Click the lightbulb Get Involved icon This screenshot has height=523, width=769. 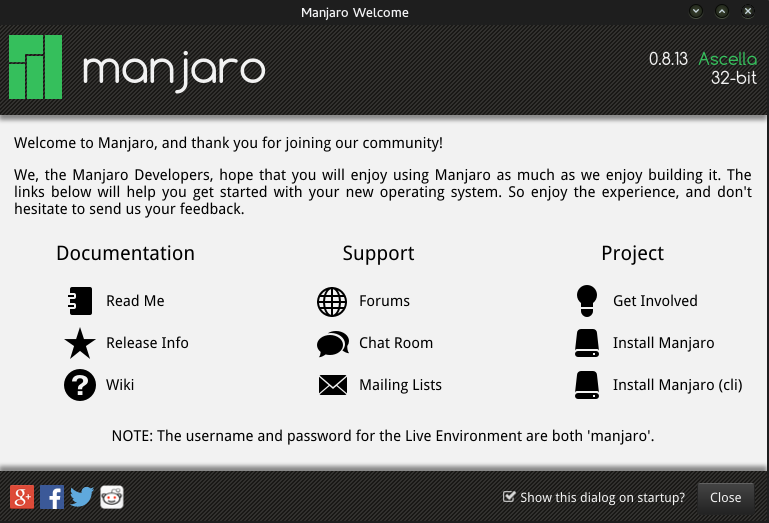tap(587, 301)
